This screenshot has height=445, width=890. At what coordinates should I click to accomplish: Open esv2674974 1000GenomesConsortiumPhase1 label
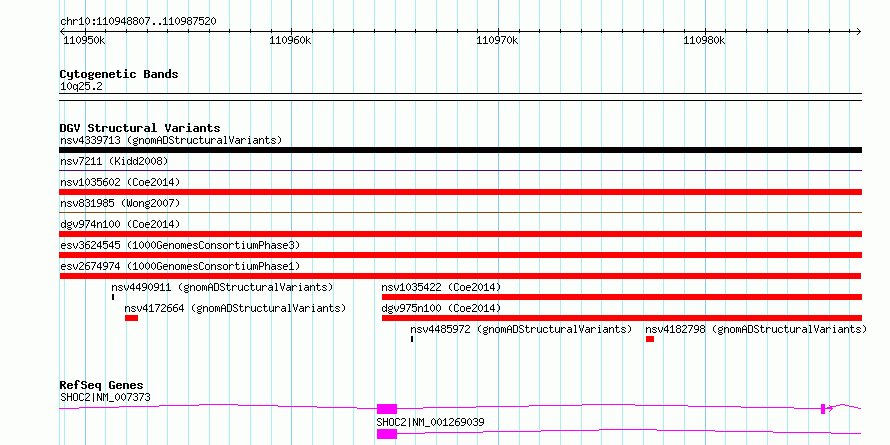pyautogui.click(x=179, y=266)
